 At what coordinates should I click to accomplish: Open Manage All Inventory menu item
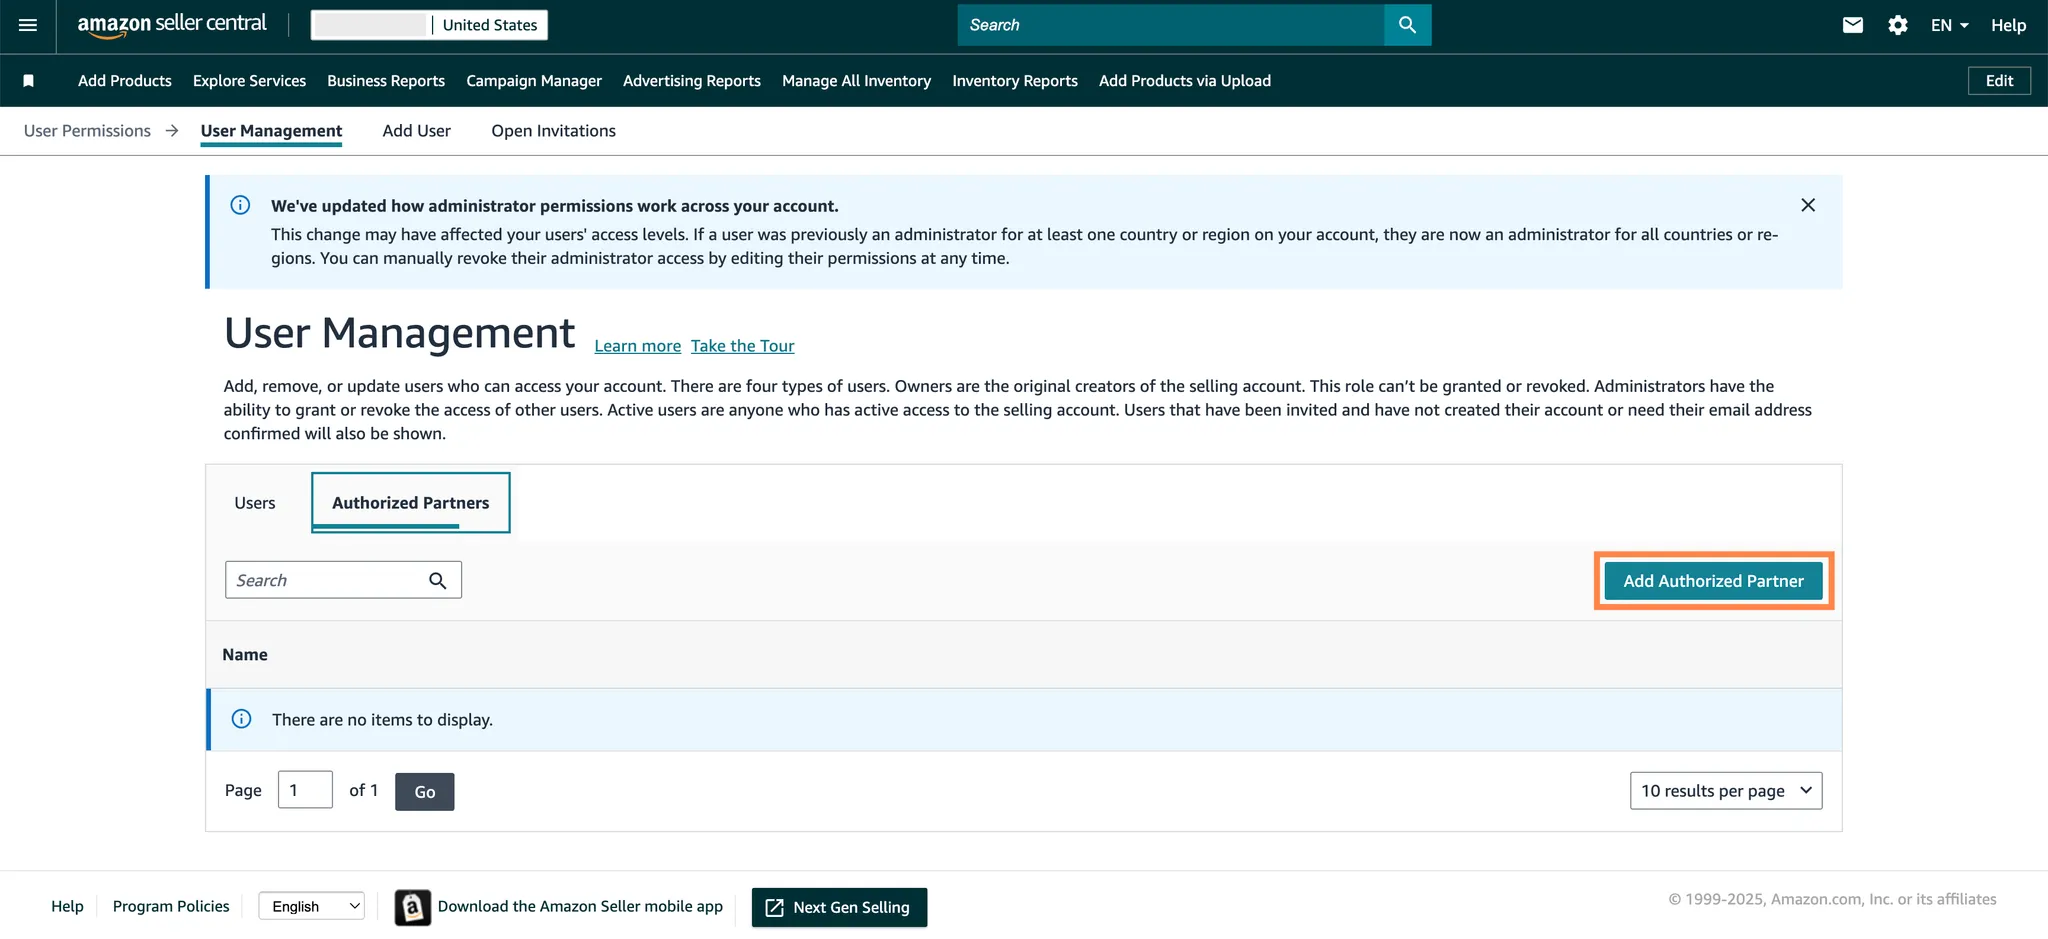click(x=856, y=81)
